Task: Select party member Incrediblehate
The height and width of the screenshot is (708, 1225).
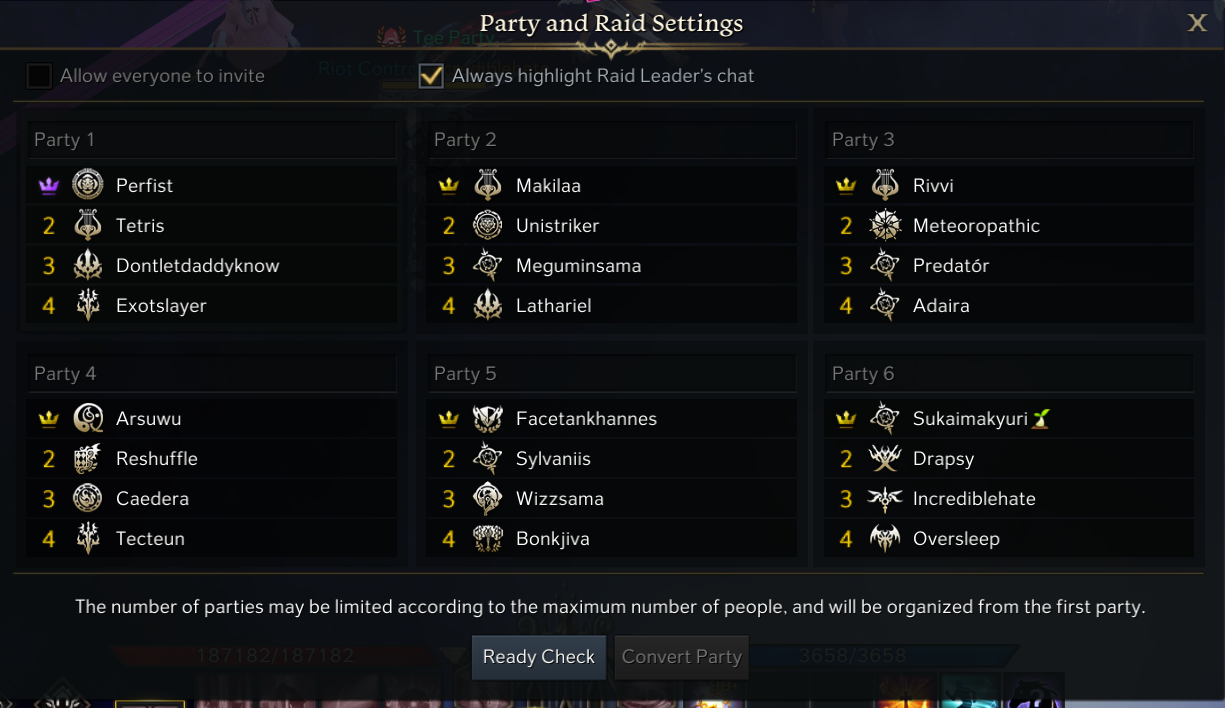Action: pos(973,498)
